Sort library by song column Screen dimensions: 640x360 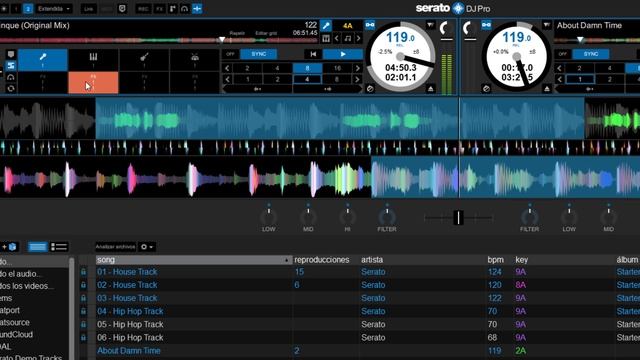coord(194,260)
